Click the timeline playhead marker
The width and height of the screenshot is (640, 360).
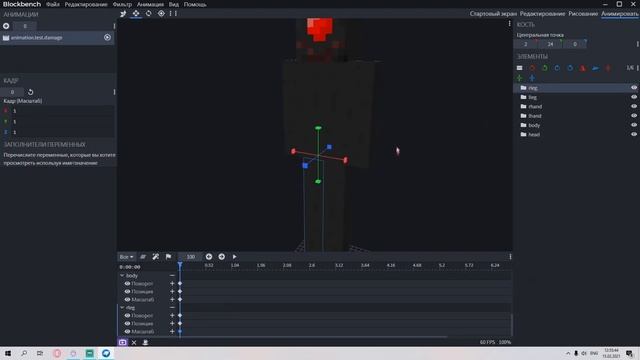pos(180,265)
